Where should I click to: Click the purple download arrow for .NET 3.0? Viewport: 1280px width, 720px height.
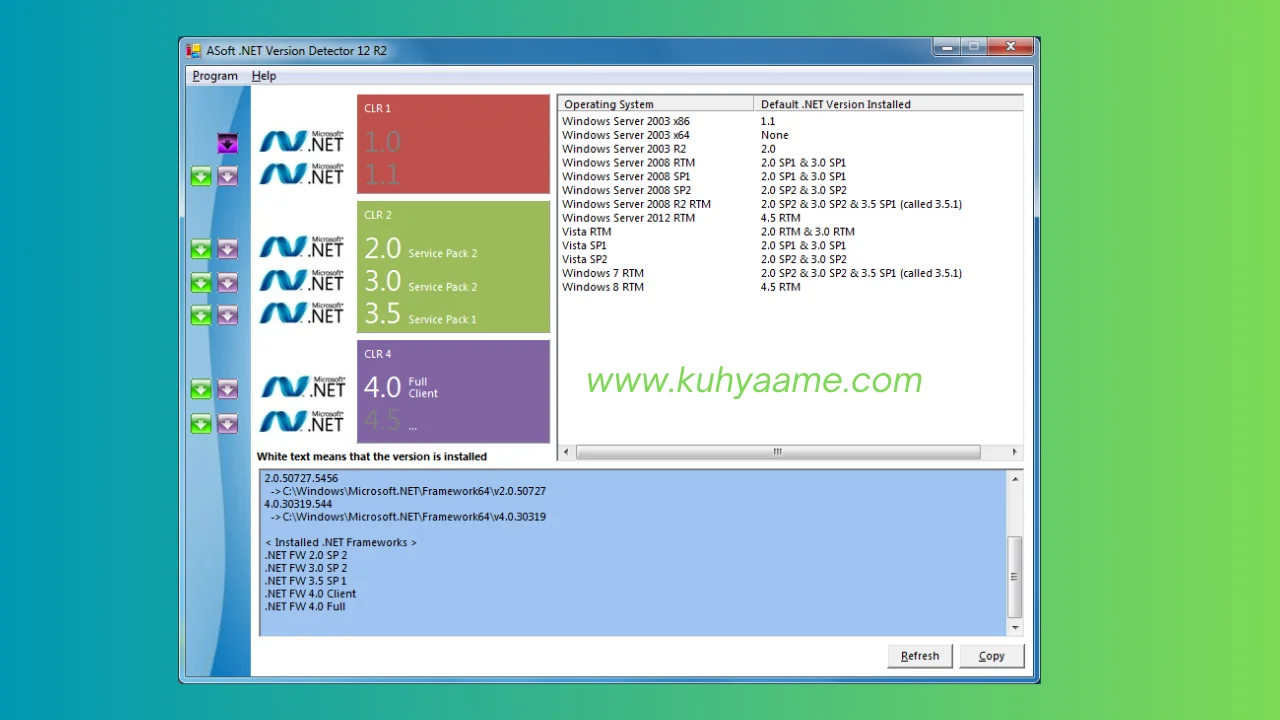(x=228, y=283)
